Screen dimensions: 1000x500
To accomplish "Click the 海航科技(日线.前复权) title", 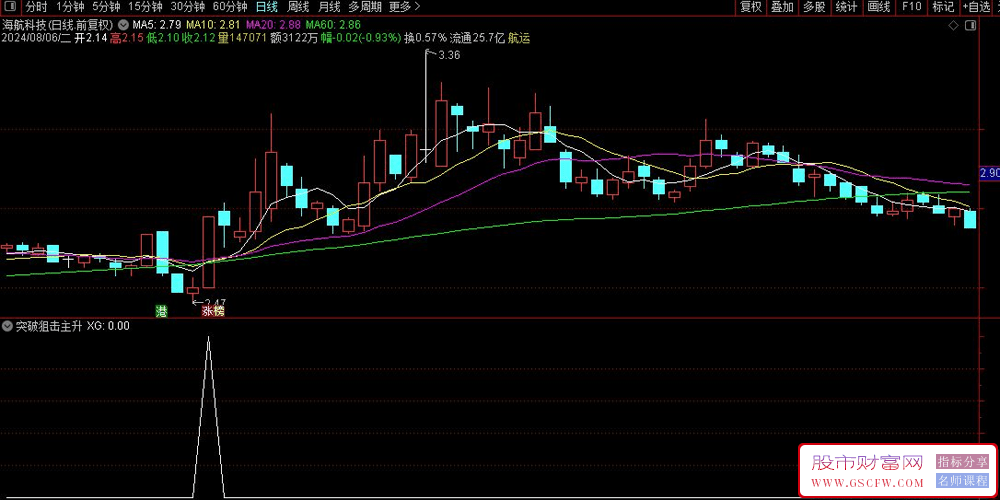I will (x=57, y=25).
